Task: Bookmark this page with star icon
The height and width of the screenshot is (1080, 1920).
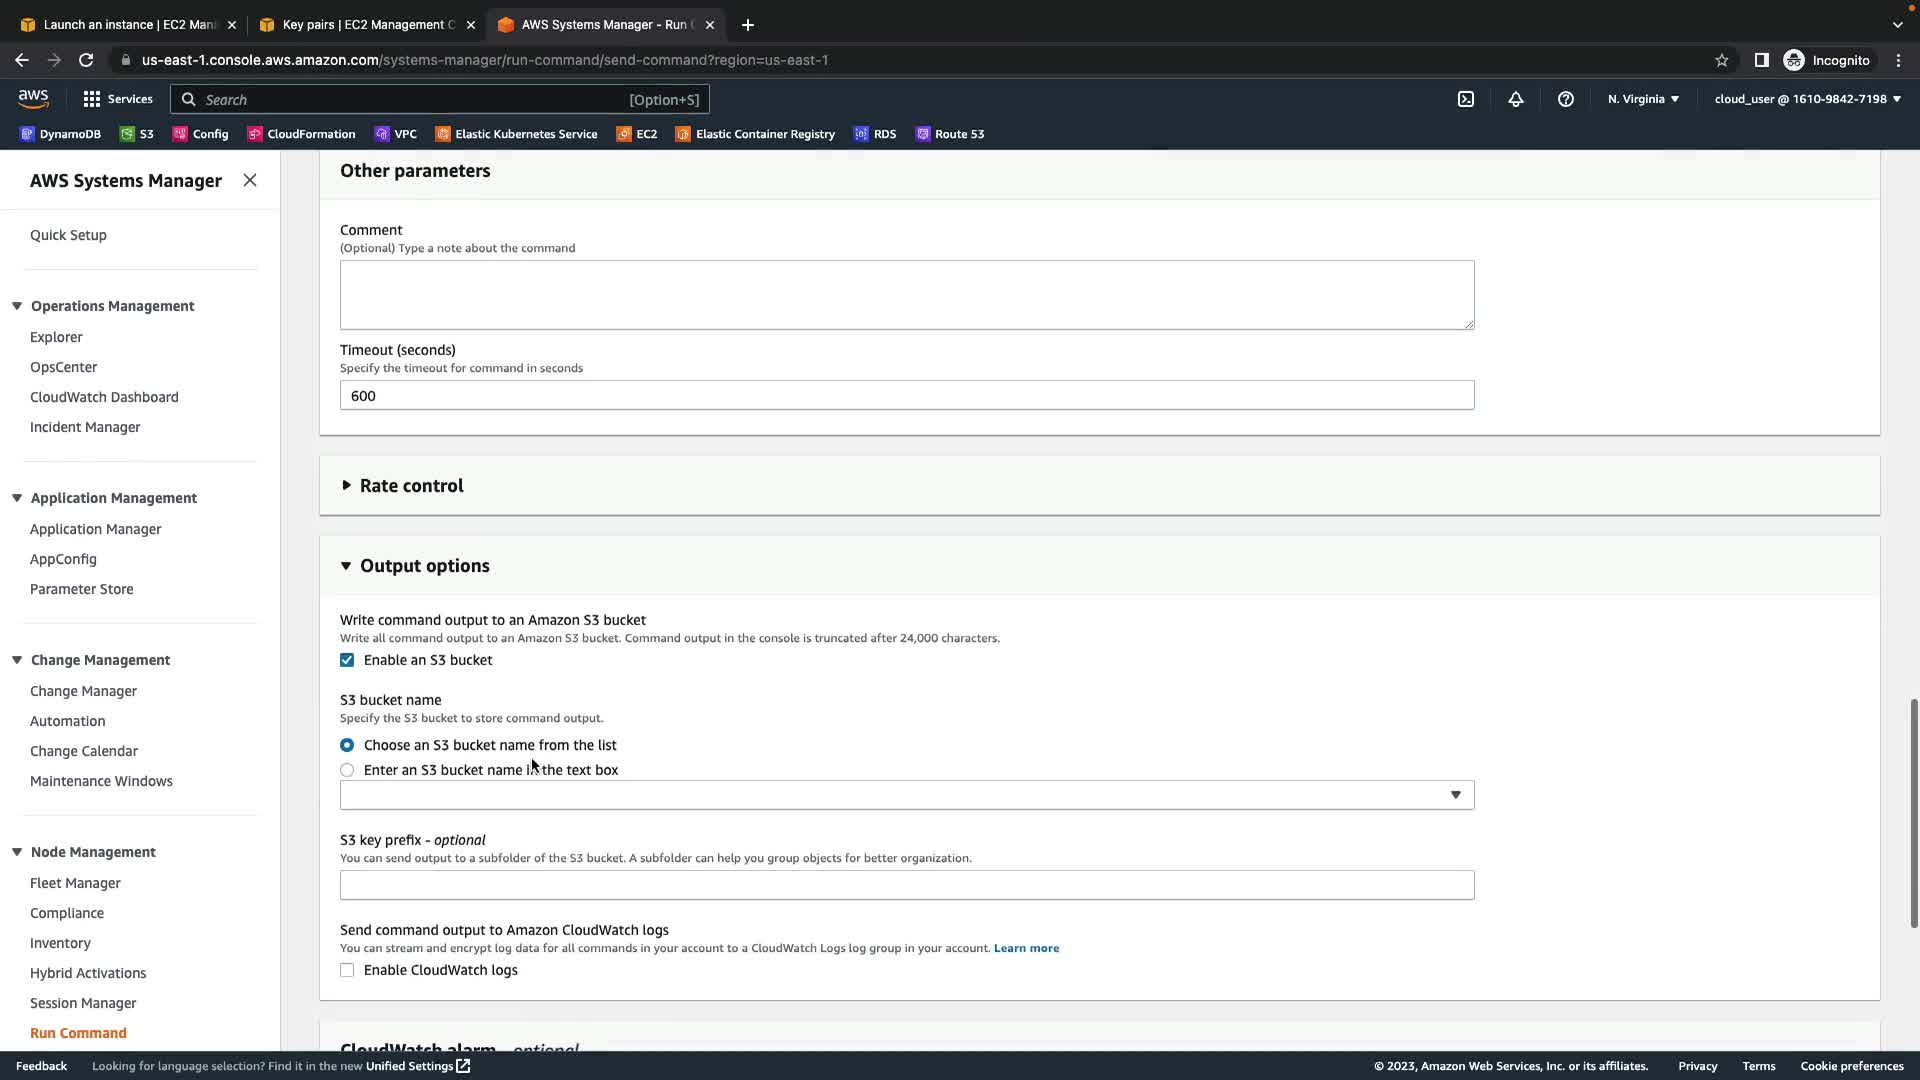Action: coord(1722,60)
